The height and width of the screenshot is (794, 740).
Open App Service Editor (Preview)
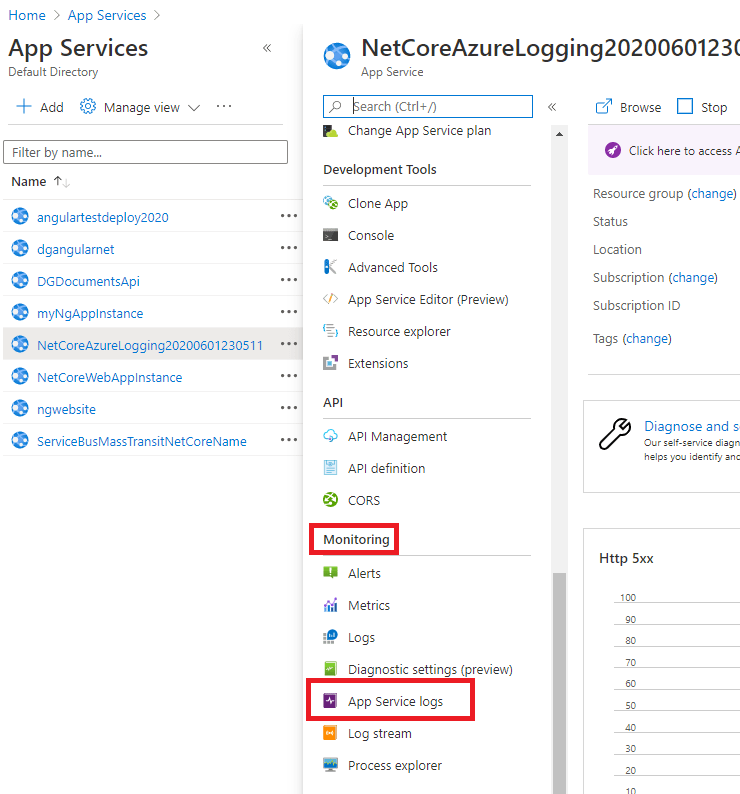427,299
